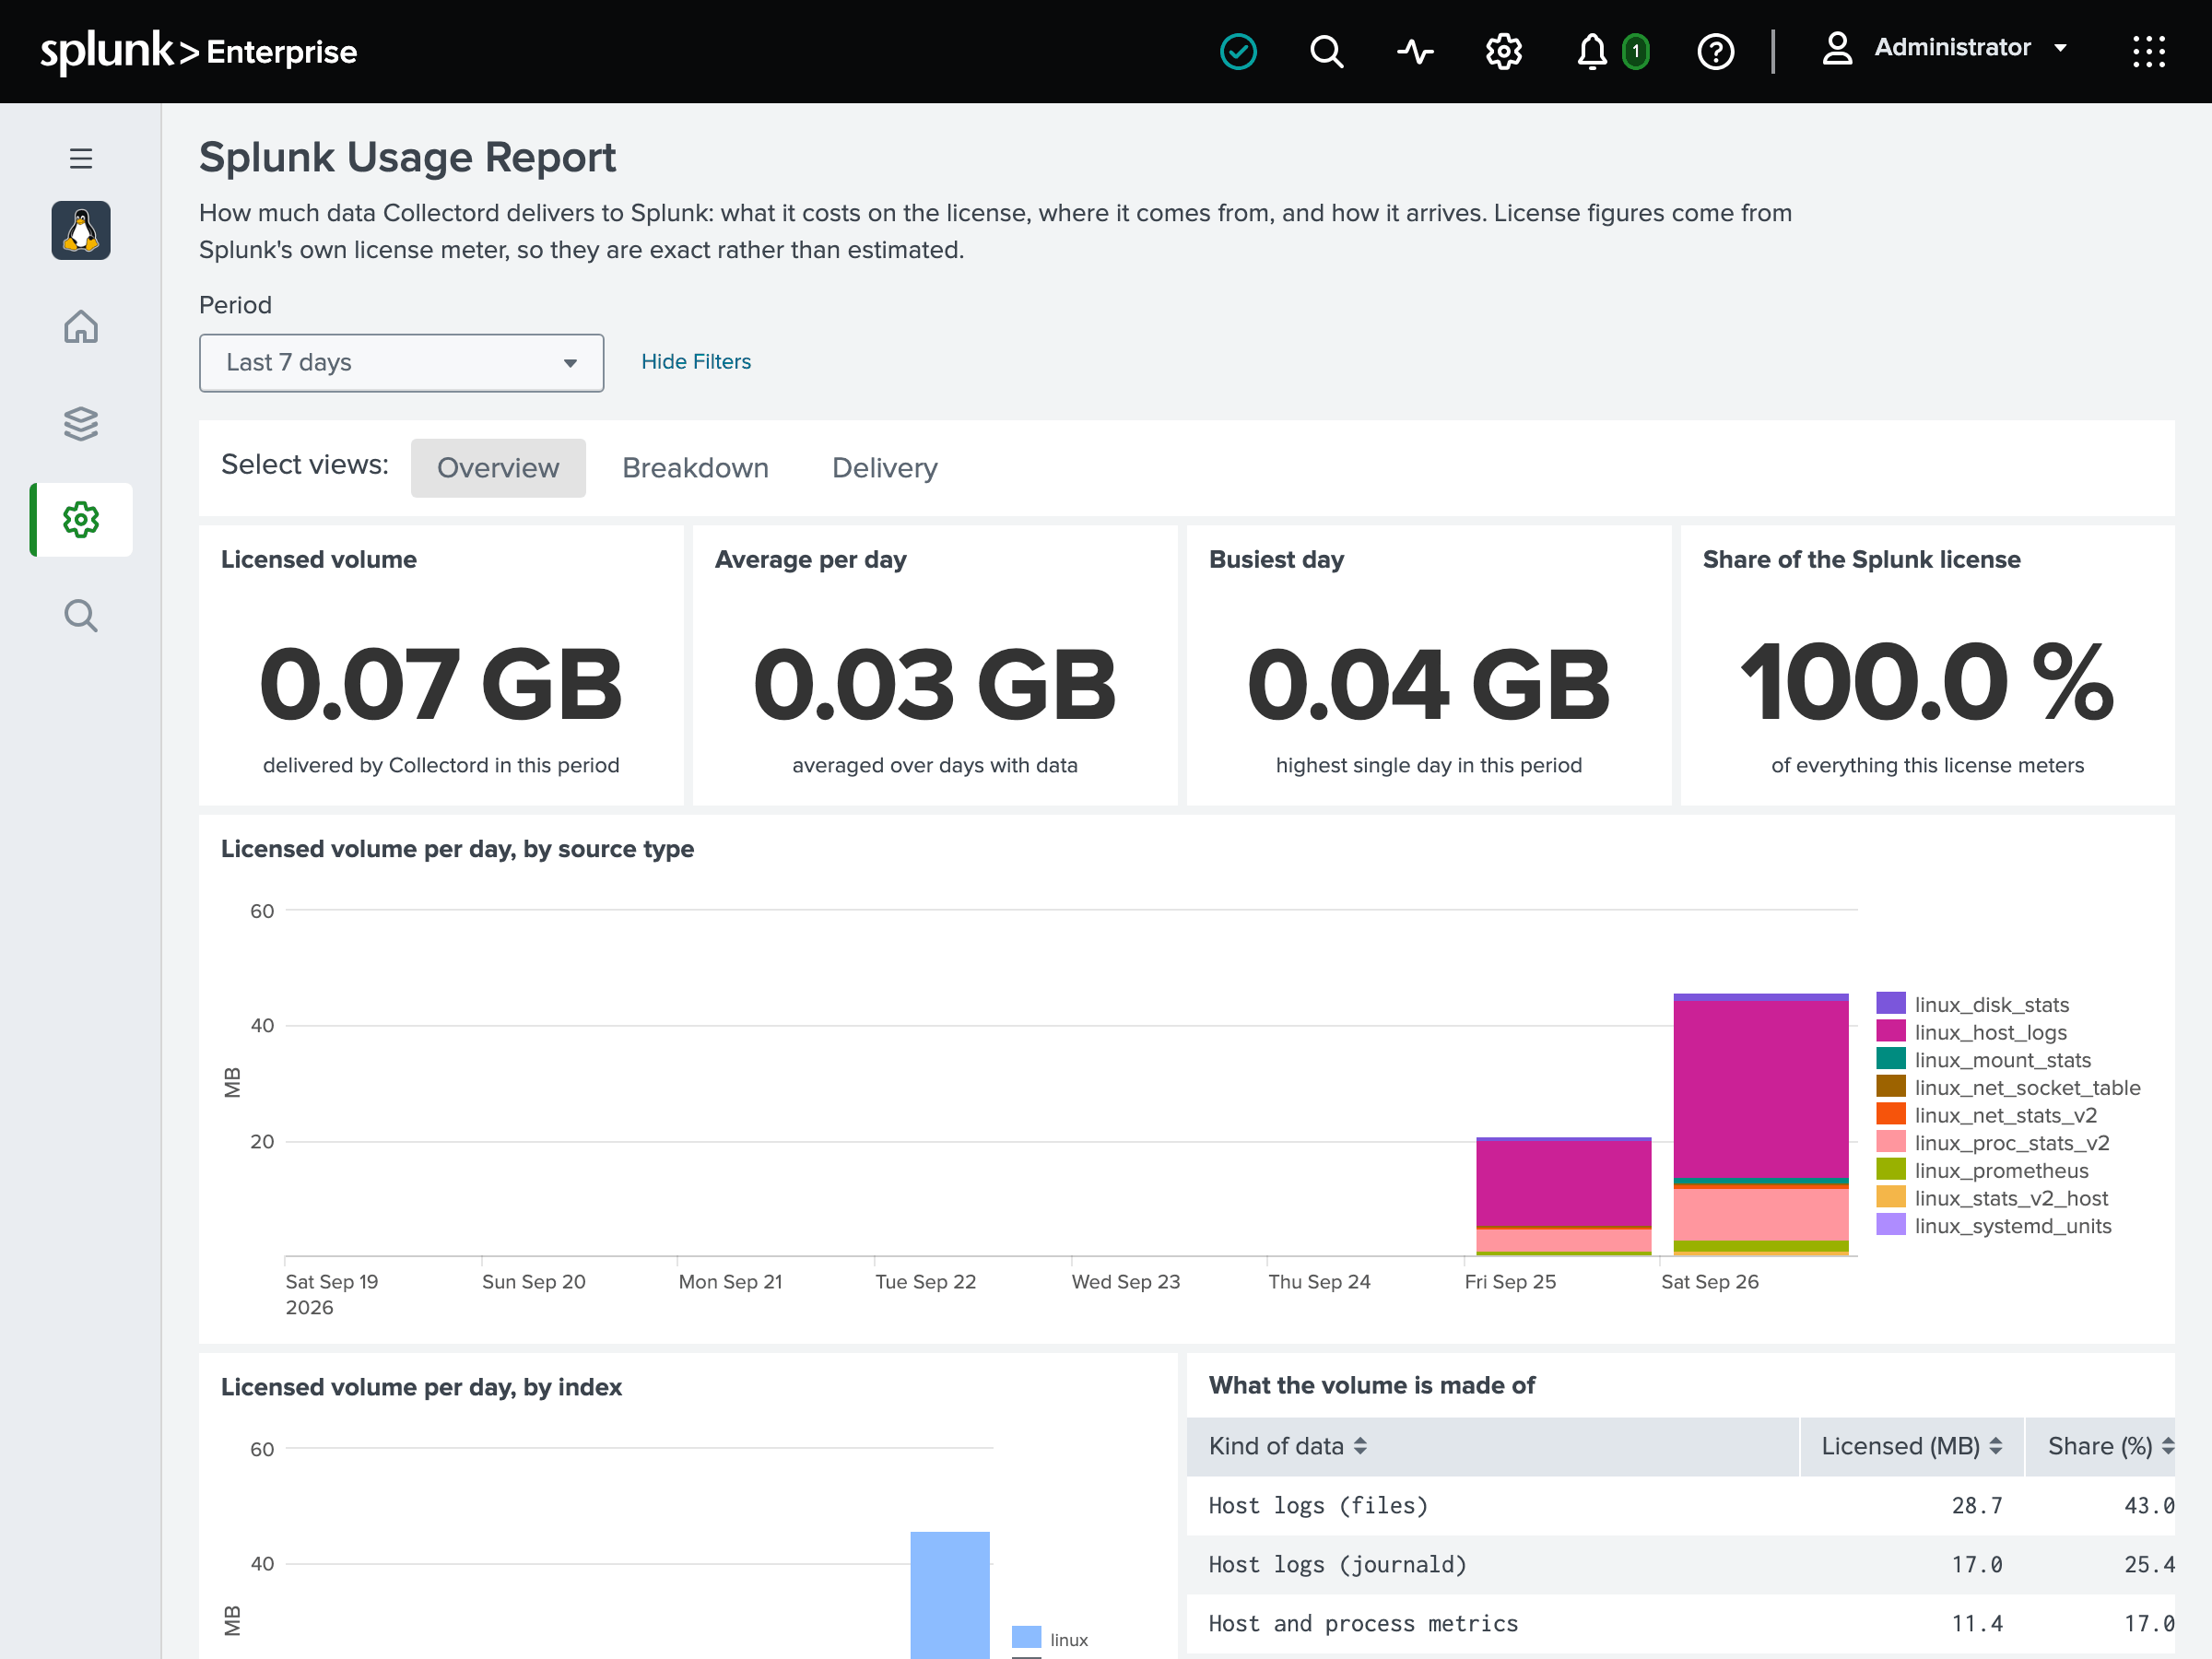
Task: Open the notifications bell
Action: 1591,51
